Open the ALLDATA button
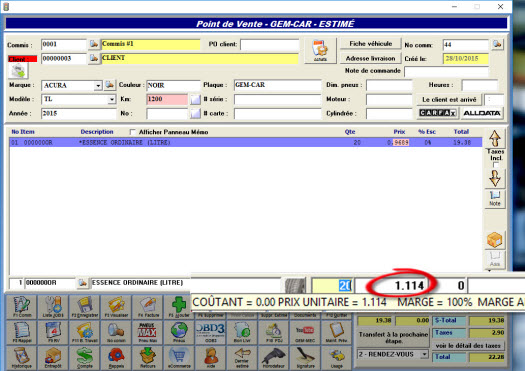525x371 pixels. tap(481, 113)
